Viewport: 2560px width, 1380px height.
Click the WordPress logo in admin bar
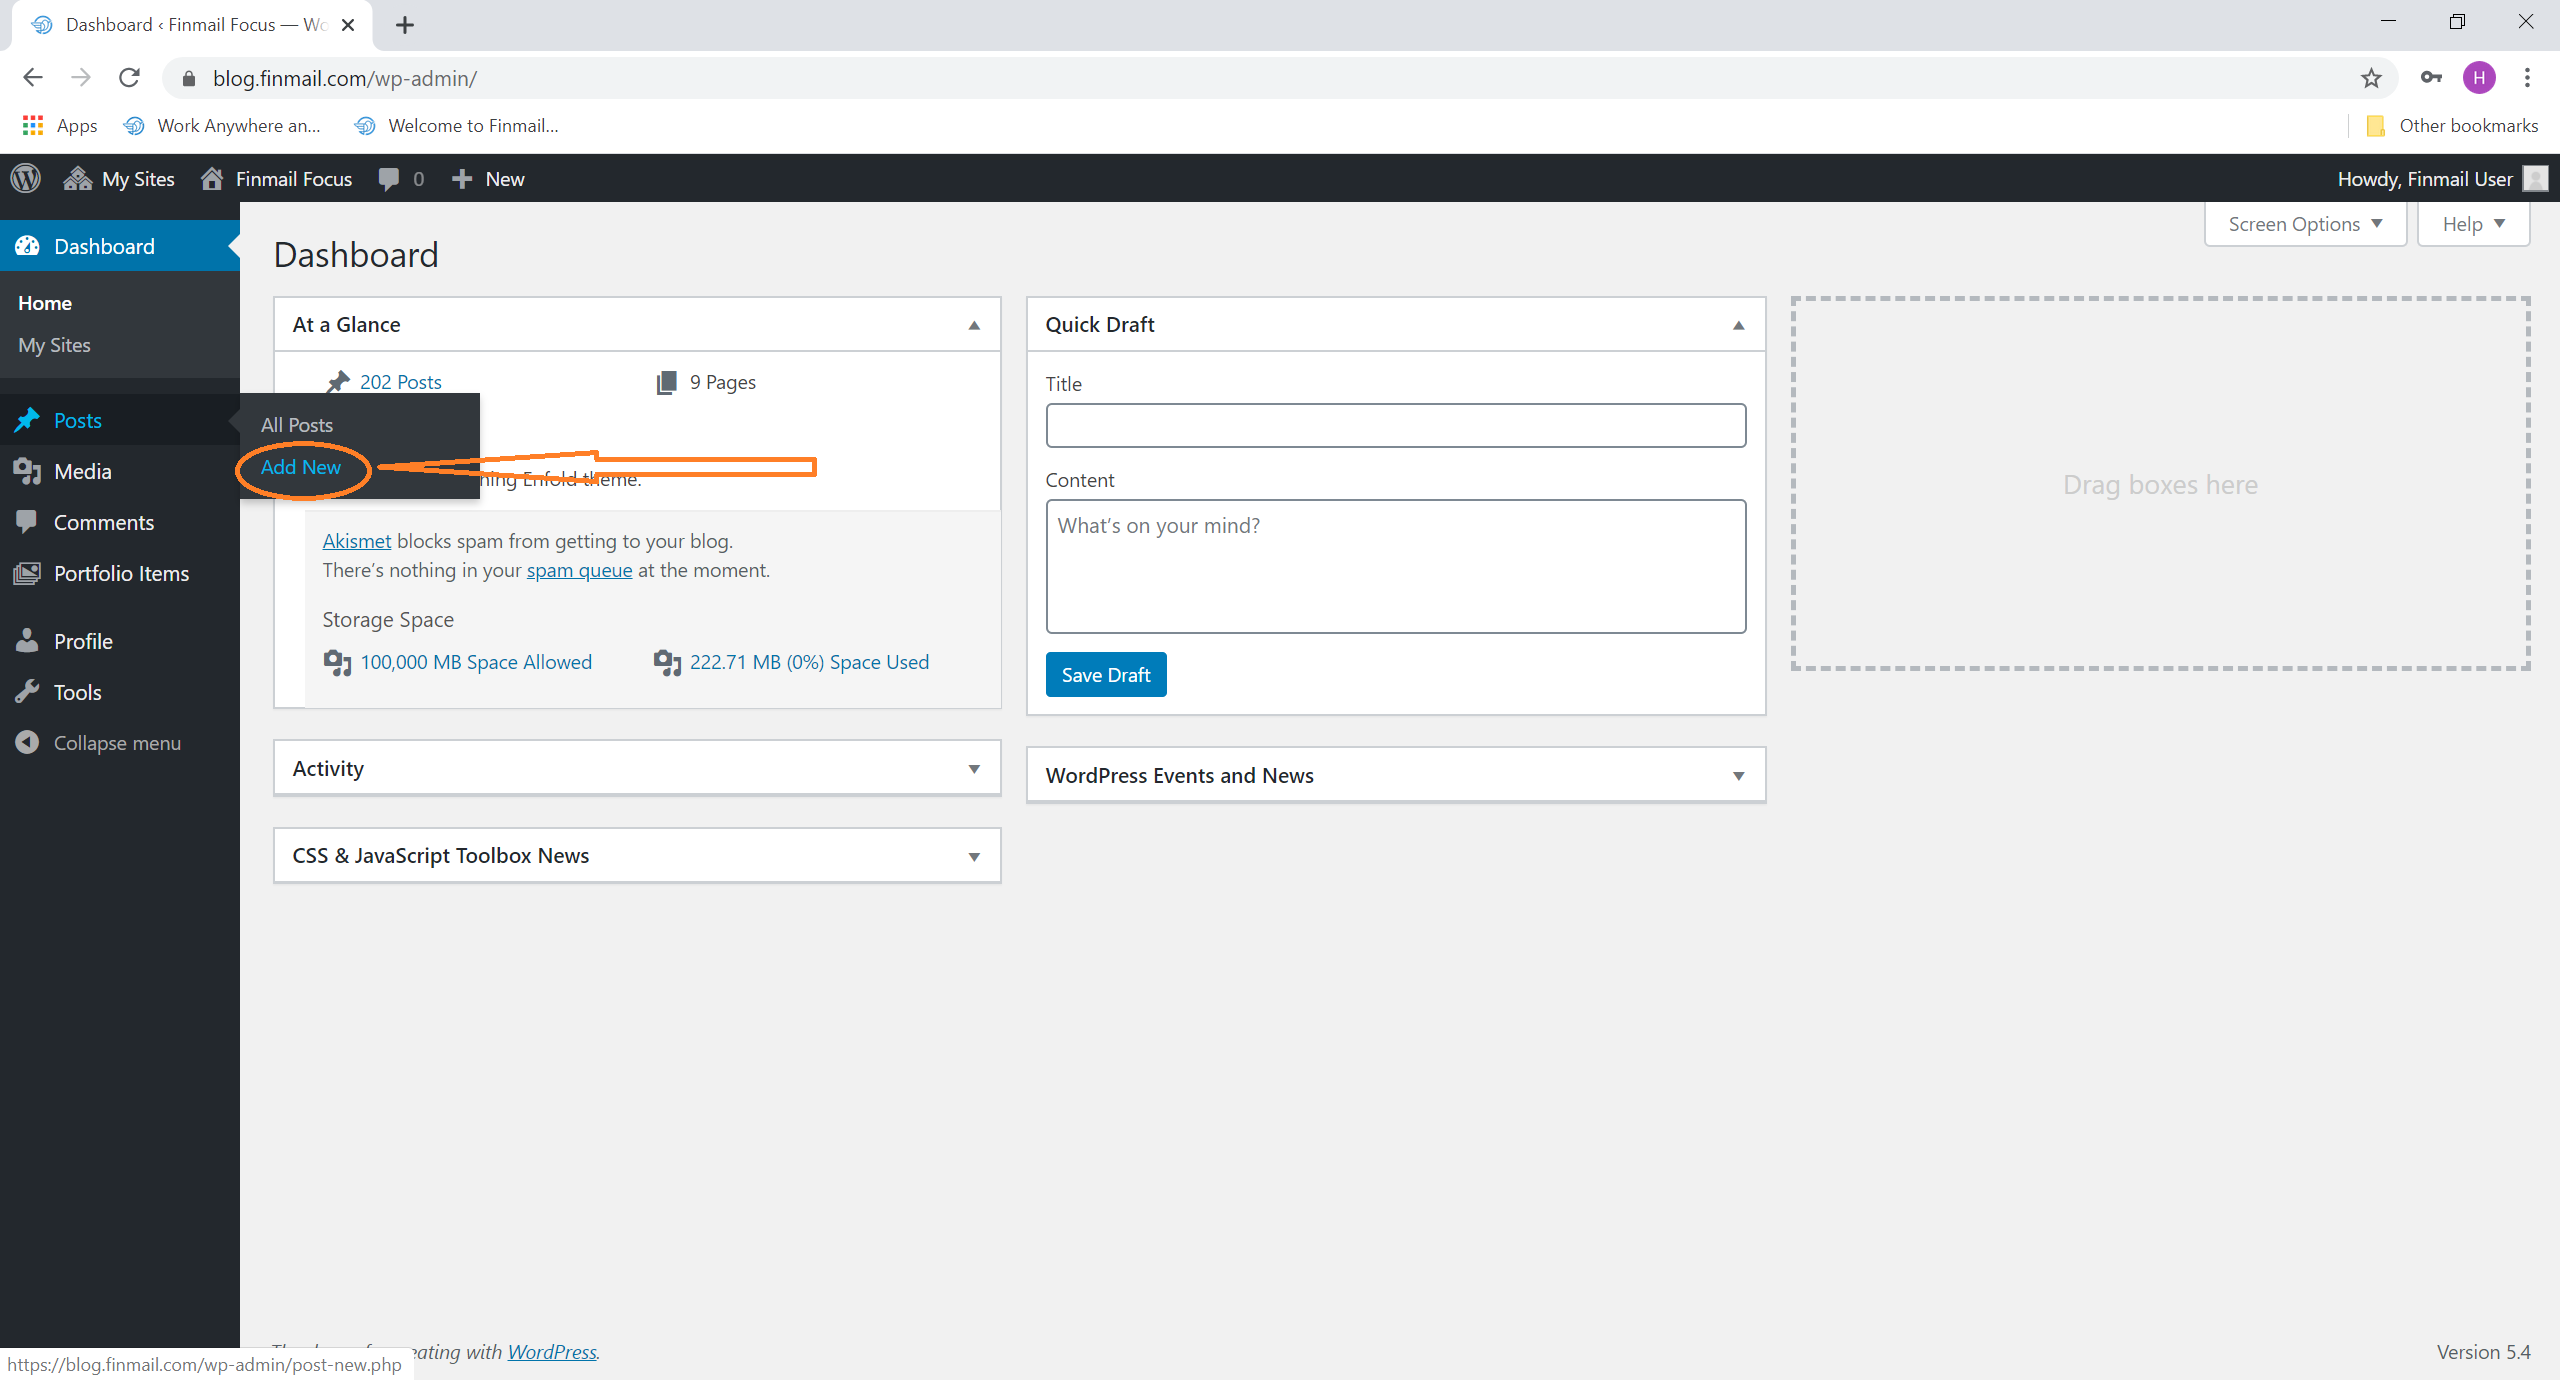point(26,178)
